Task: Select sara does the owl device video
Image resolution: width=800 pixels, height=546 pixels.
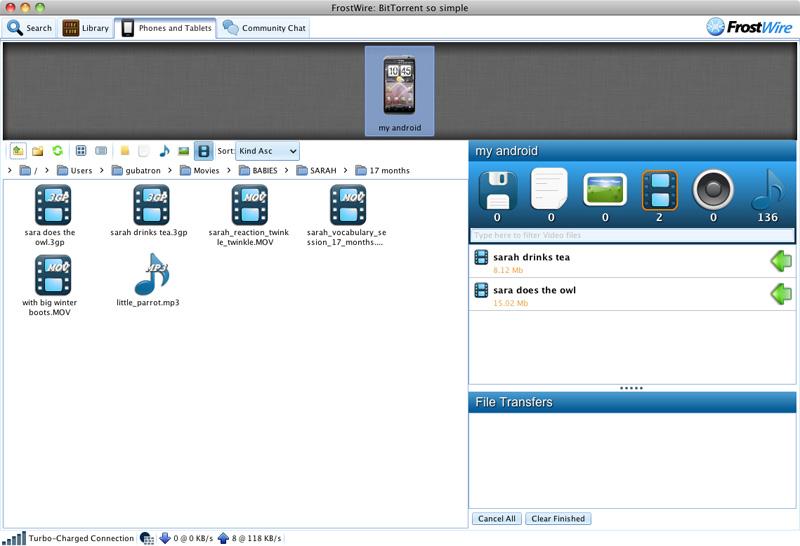Action: (x=632, y=294)
